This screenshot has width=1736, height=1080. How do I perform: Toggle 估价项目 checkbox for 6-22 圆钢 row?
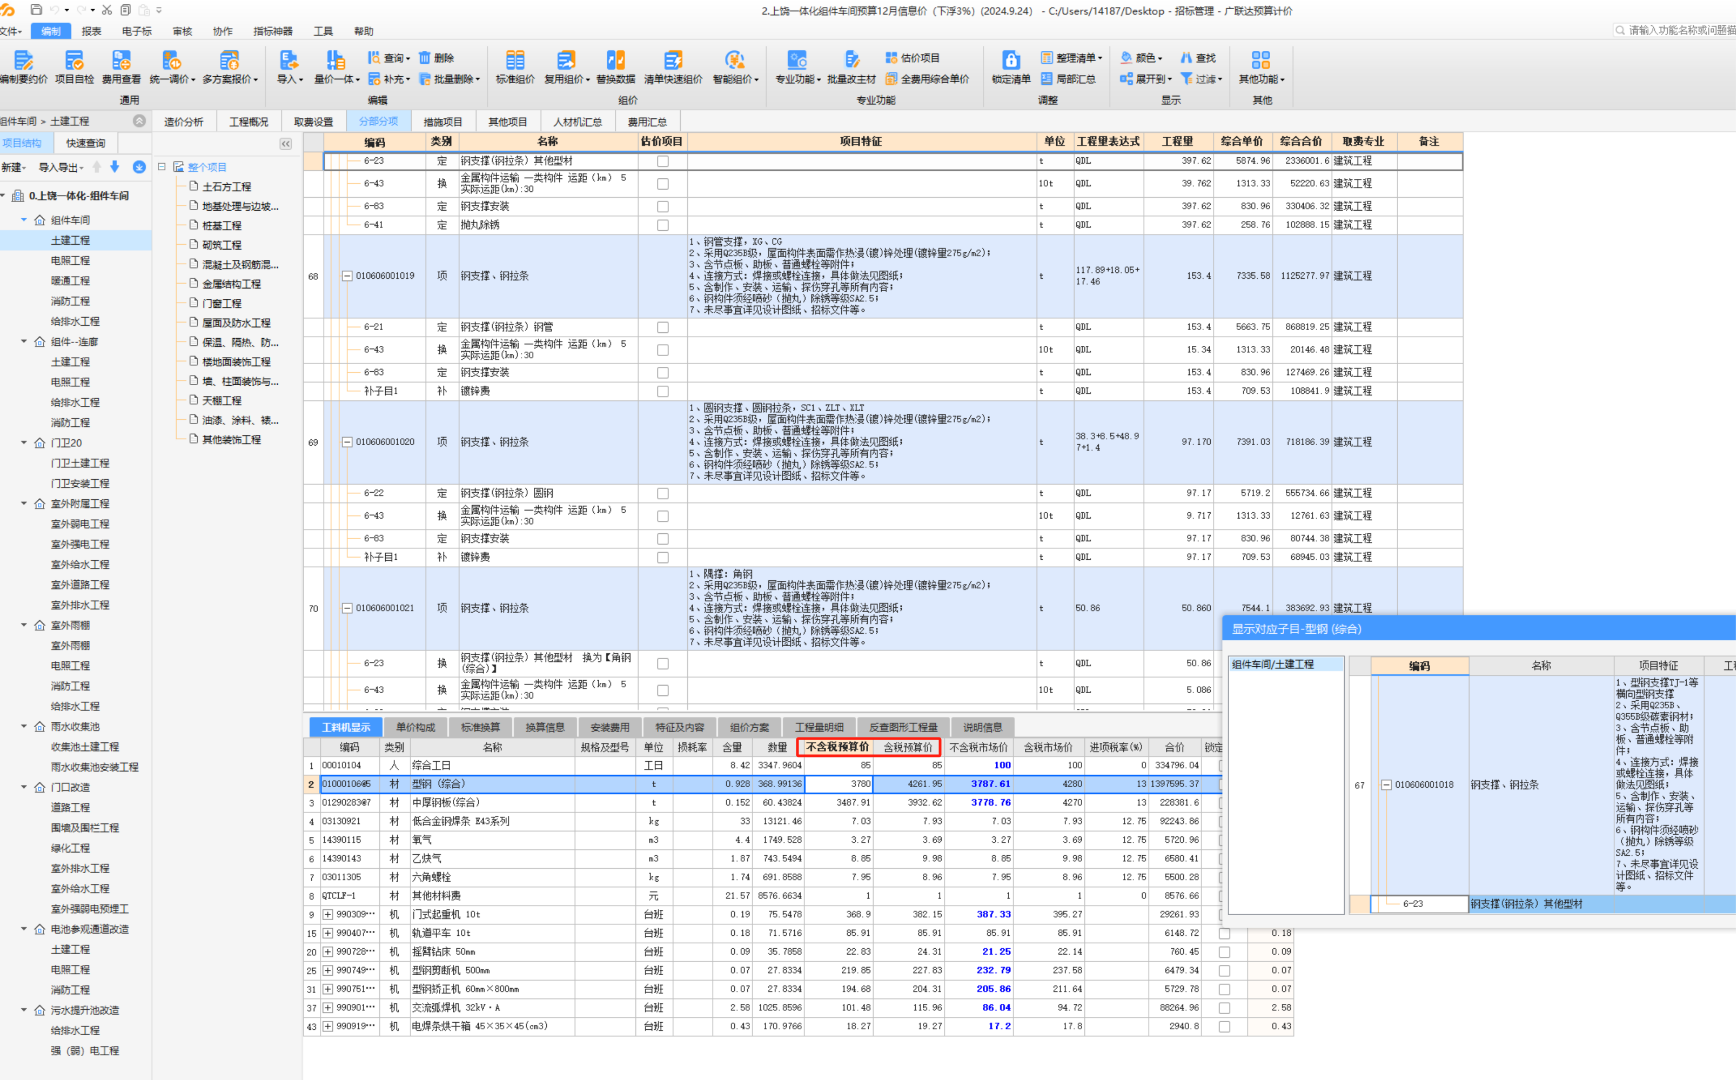662,493
